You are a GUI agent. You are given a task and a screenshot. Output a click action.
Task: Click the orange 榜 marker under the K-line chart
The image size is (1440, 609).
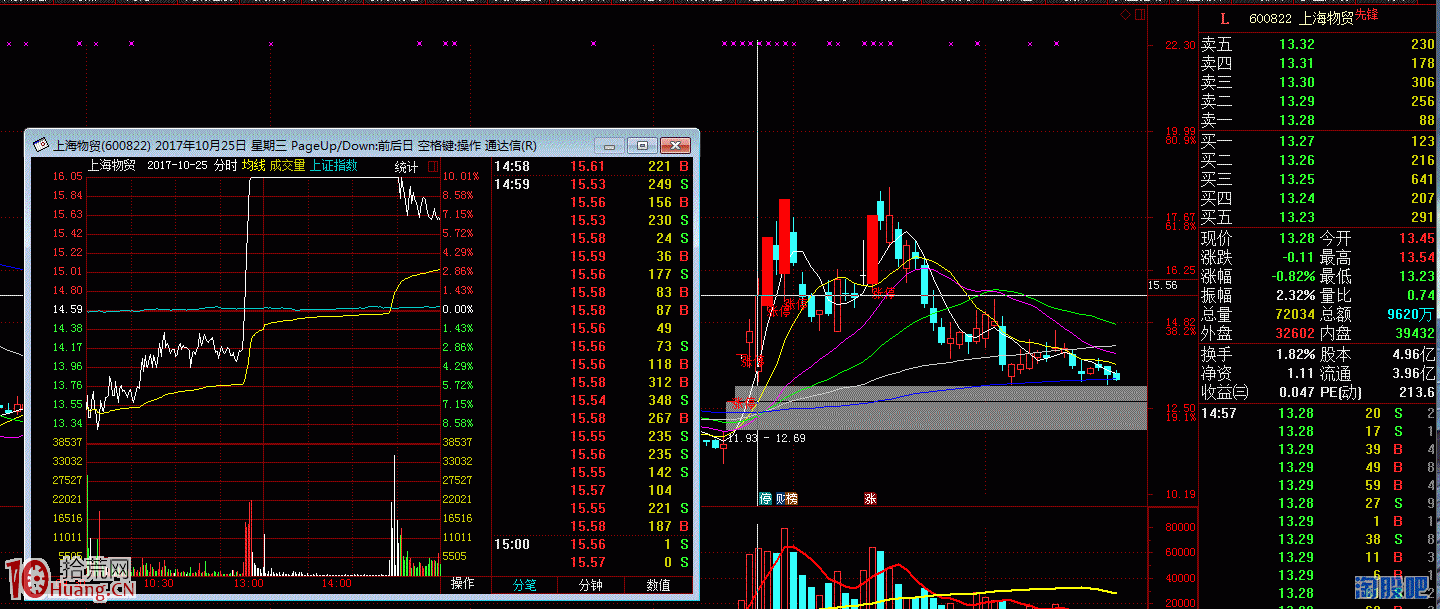click(x=792, y=498)
